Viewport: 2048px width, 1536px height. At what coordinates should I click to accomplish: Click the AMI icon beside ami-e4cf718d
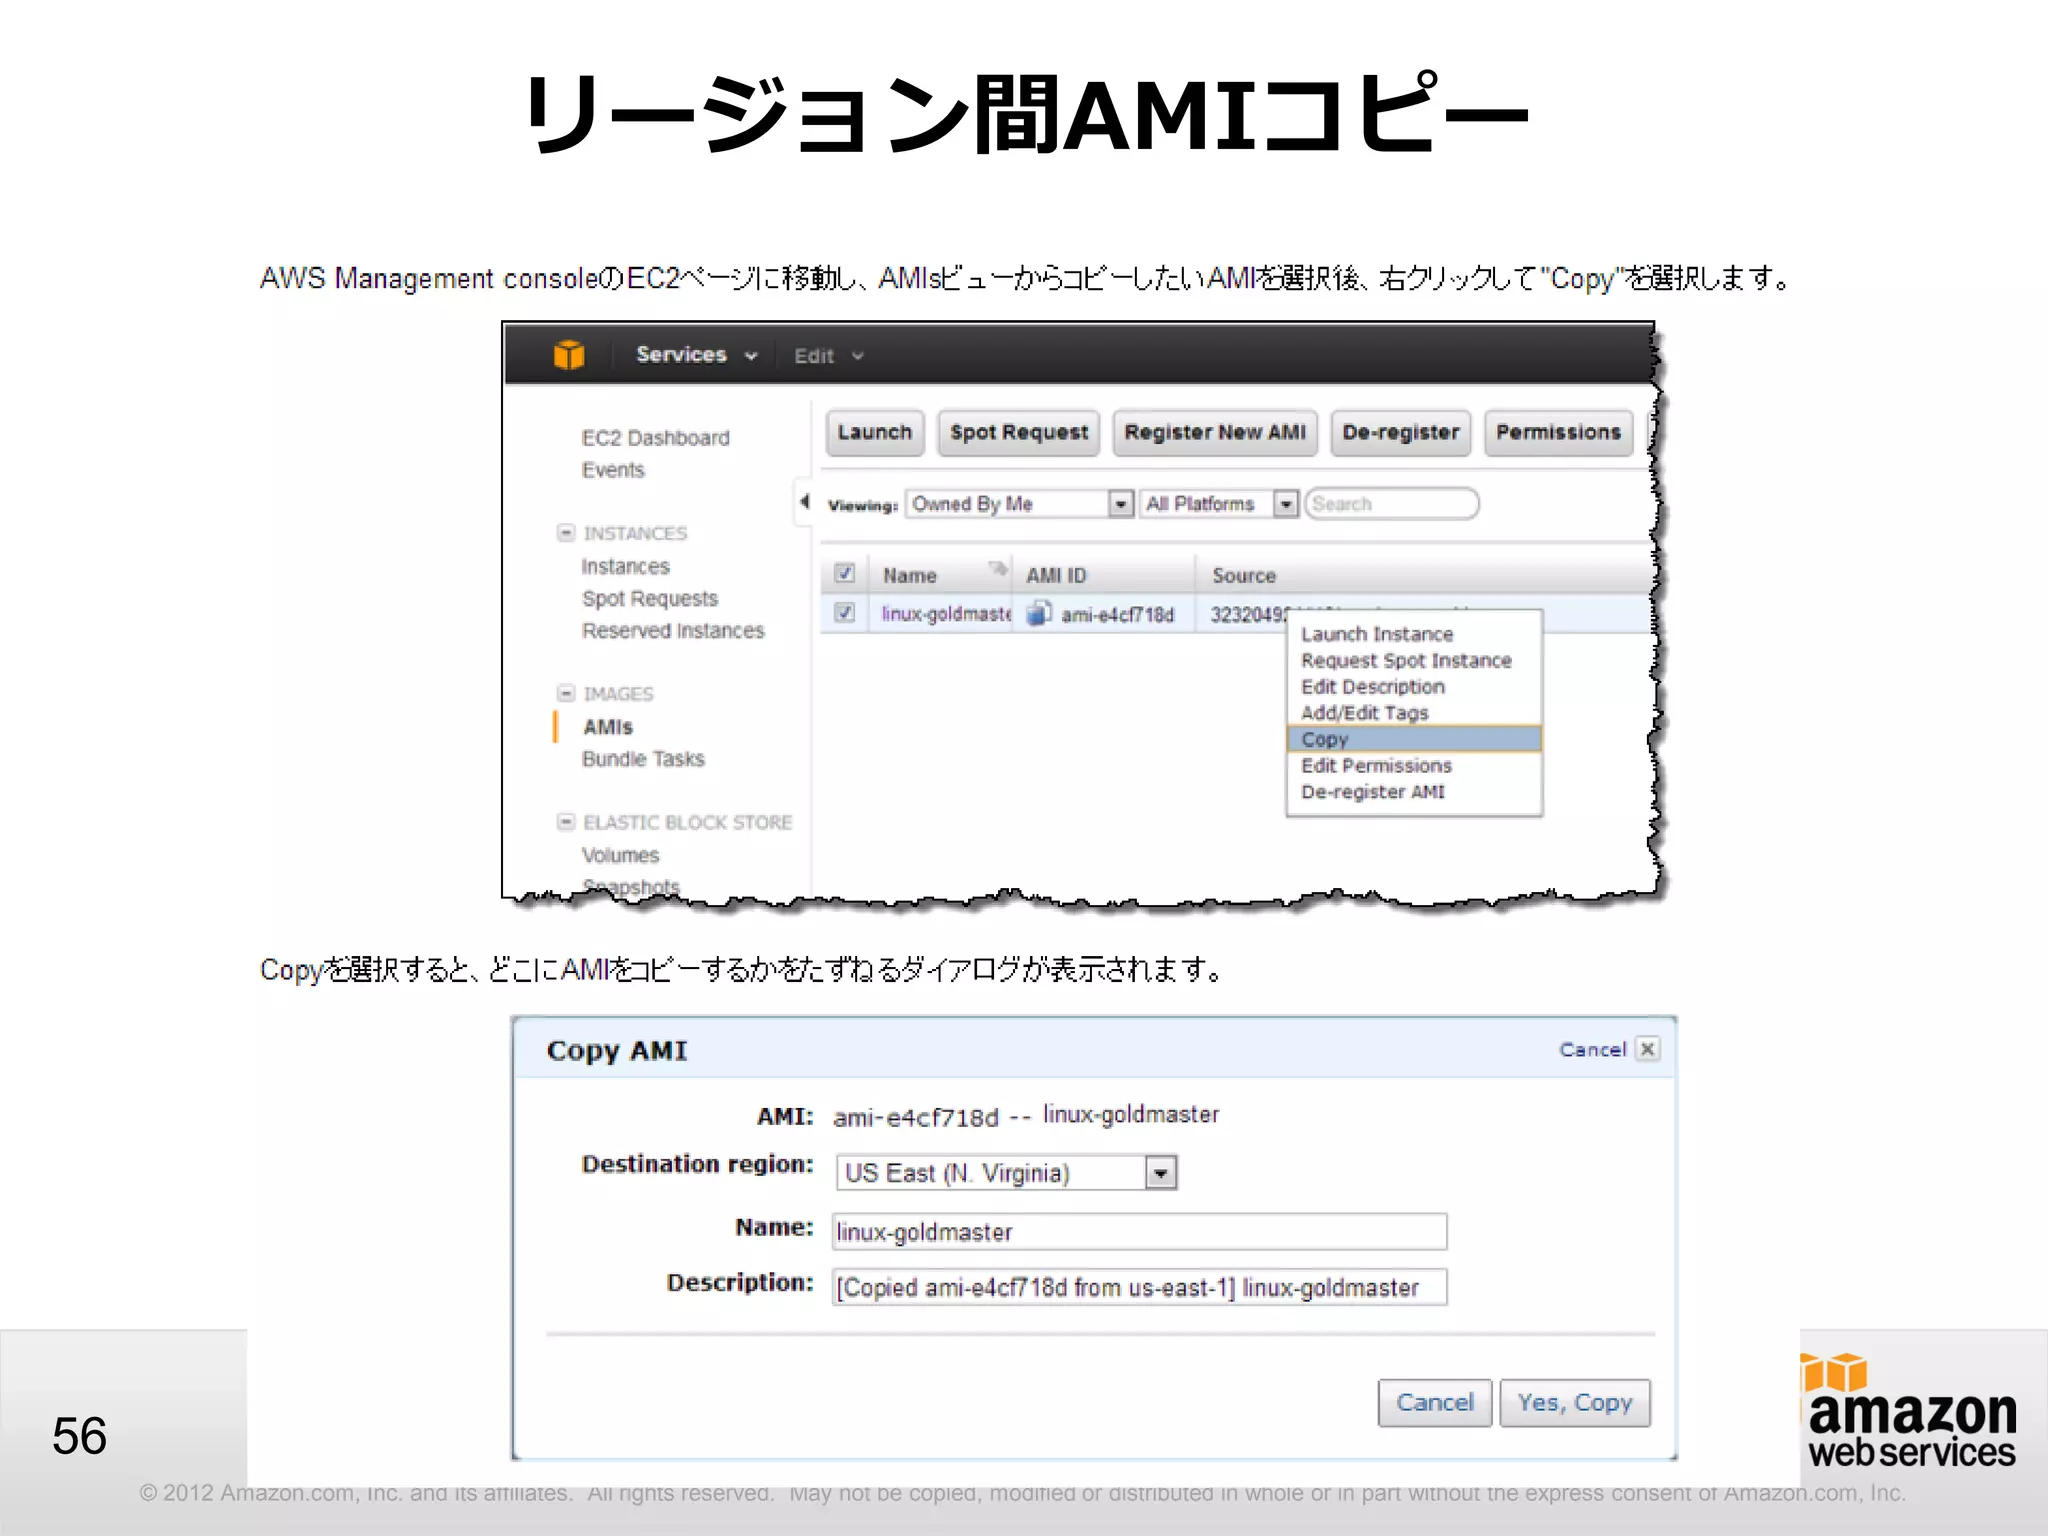[1039, 613]
